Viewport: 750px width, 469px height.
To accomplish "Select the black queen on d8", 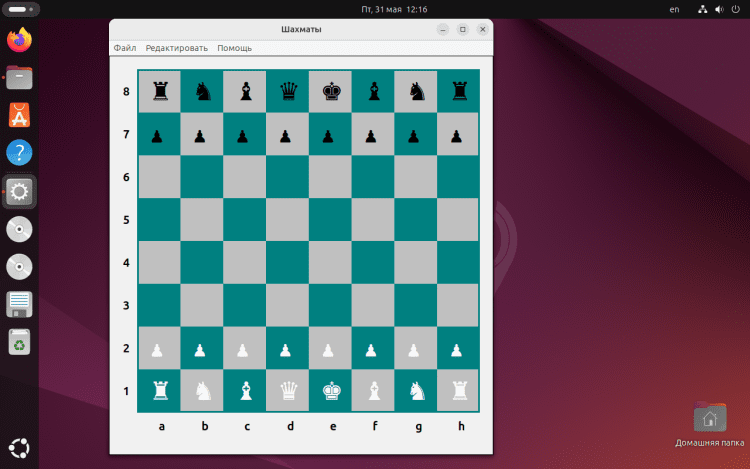I will click(288, 91).
